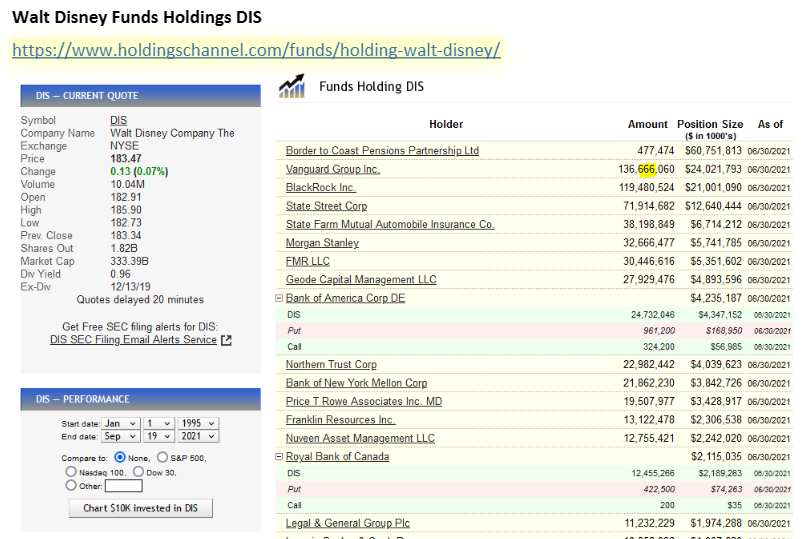Click the DIS – CURRENT QUOTE header
The image size is (812, 539).
click(x=140, y=96)
